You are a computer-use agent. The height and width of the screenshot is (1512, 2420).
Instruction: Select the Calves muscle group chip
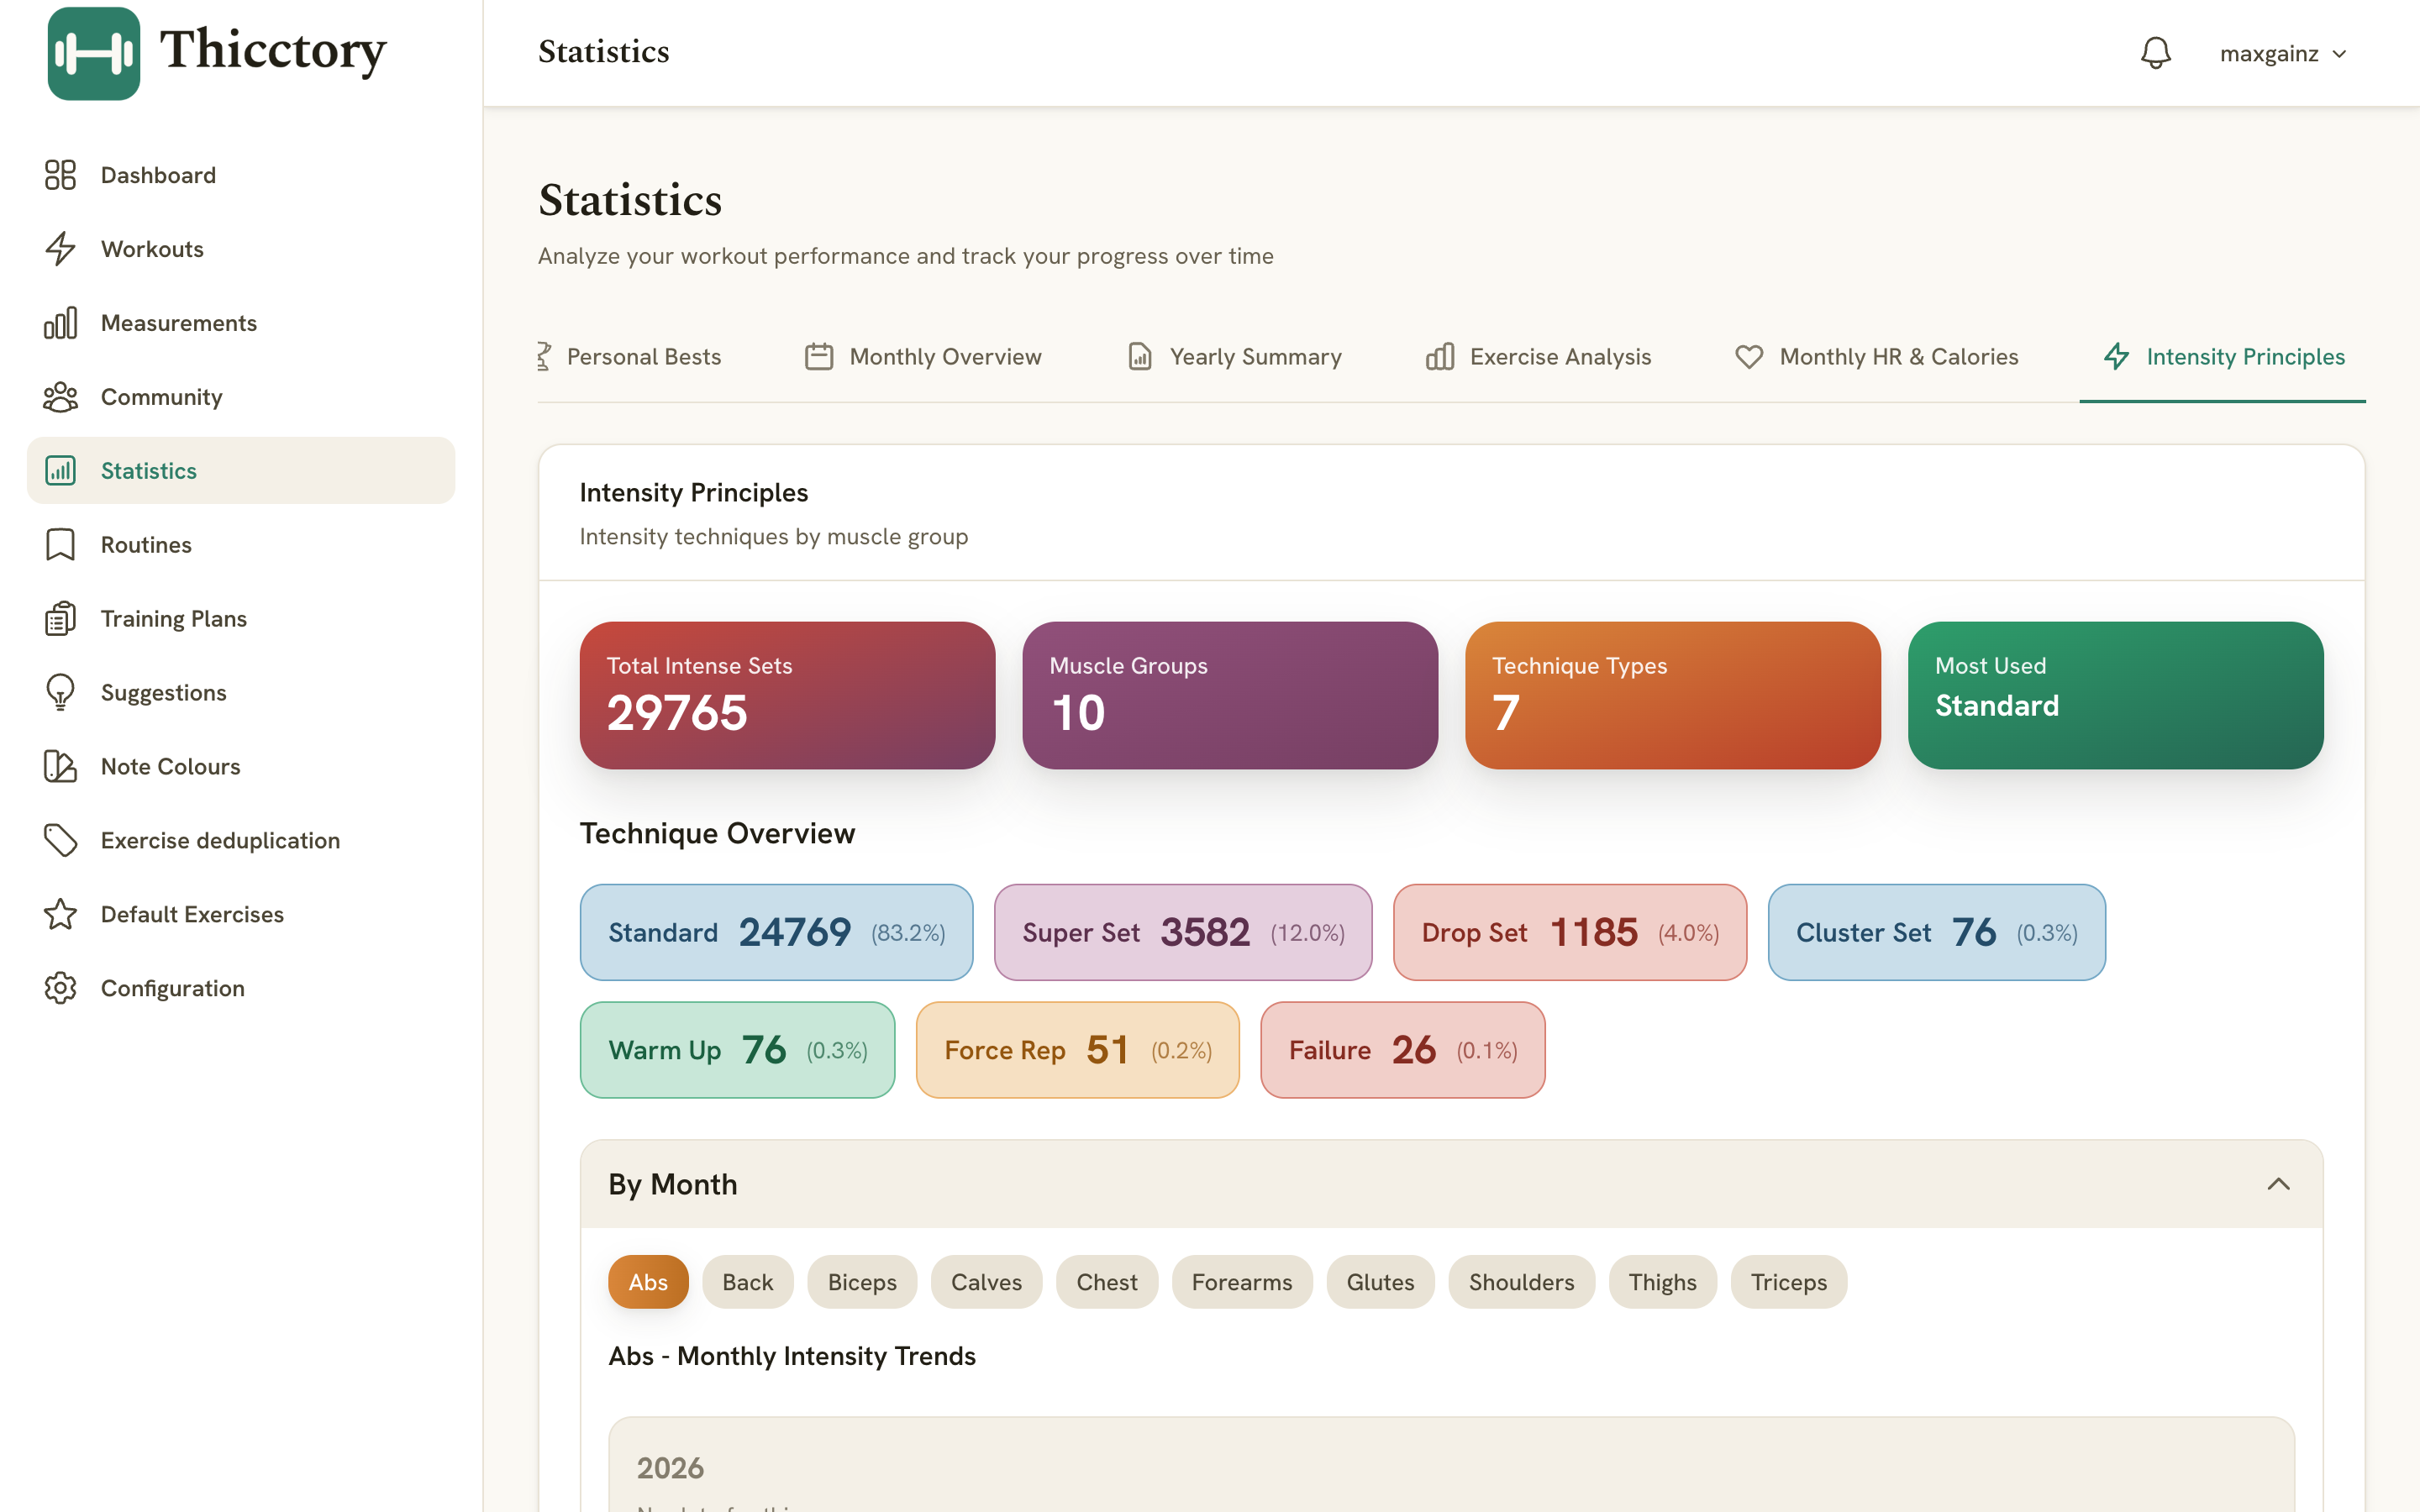pos(986,1282)
